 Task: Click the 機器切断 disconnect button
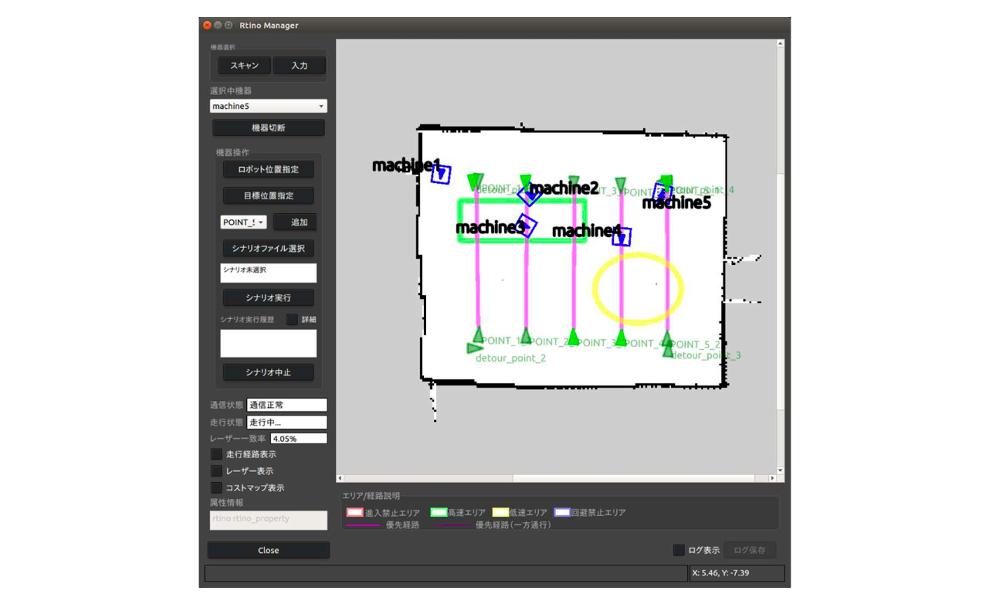[268, 128]
